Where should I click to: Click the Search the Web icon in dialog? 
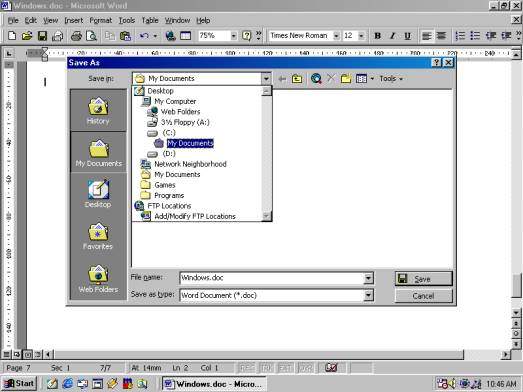coord(316,79)
